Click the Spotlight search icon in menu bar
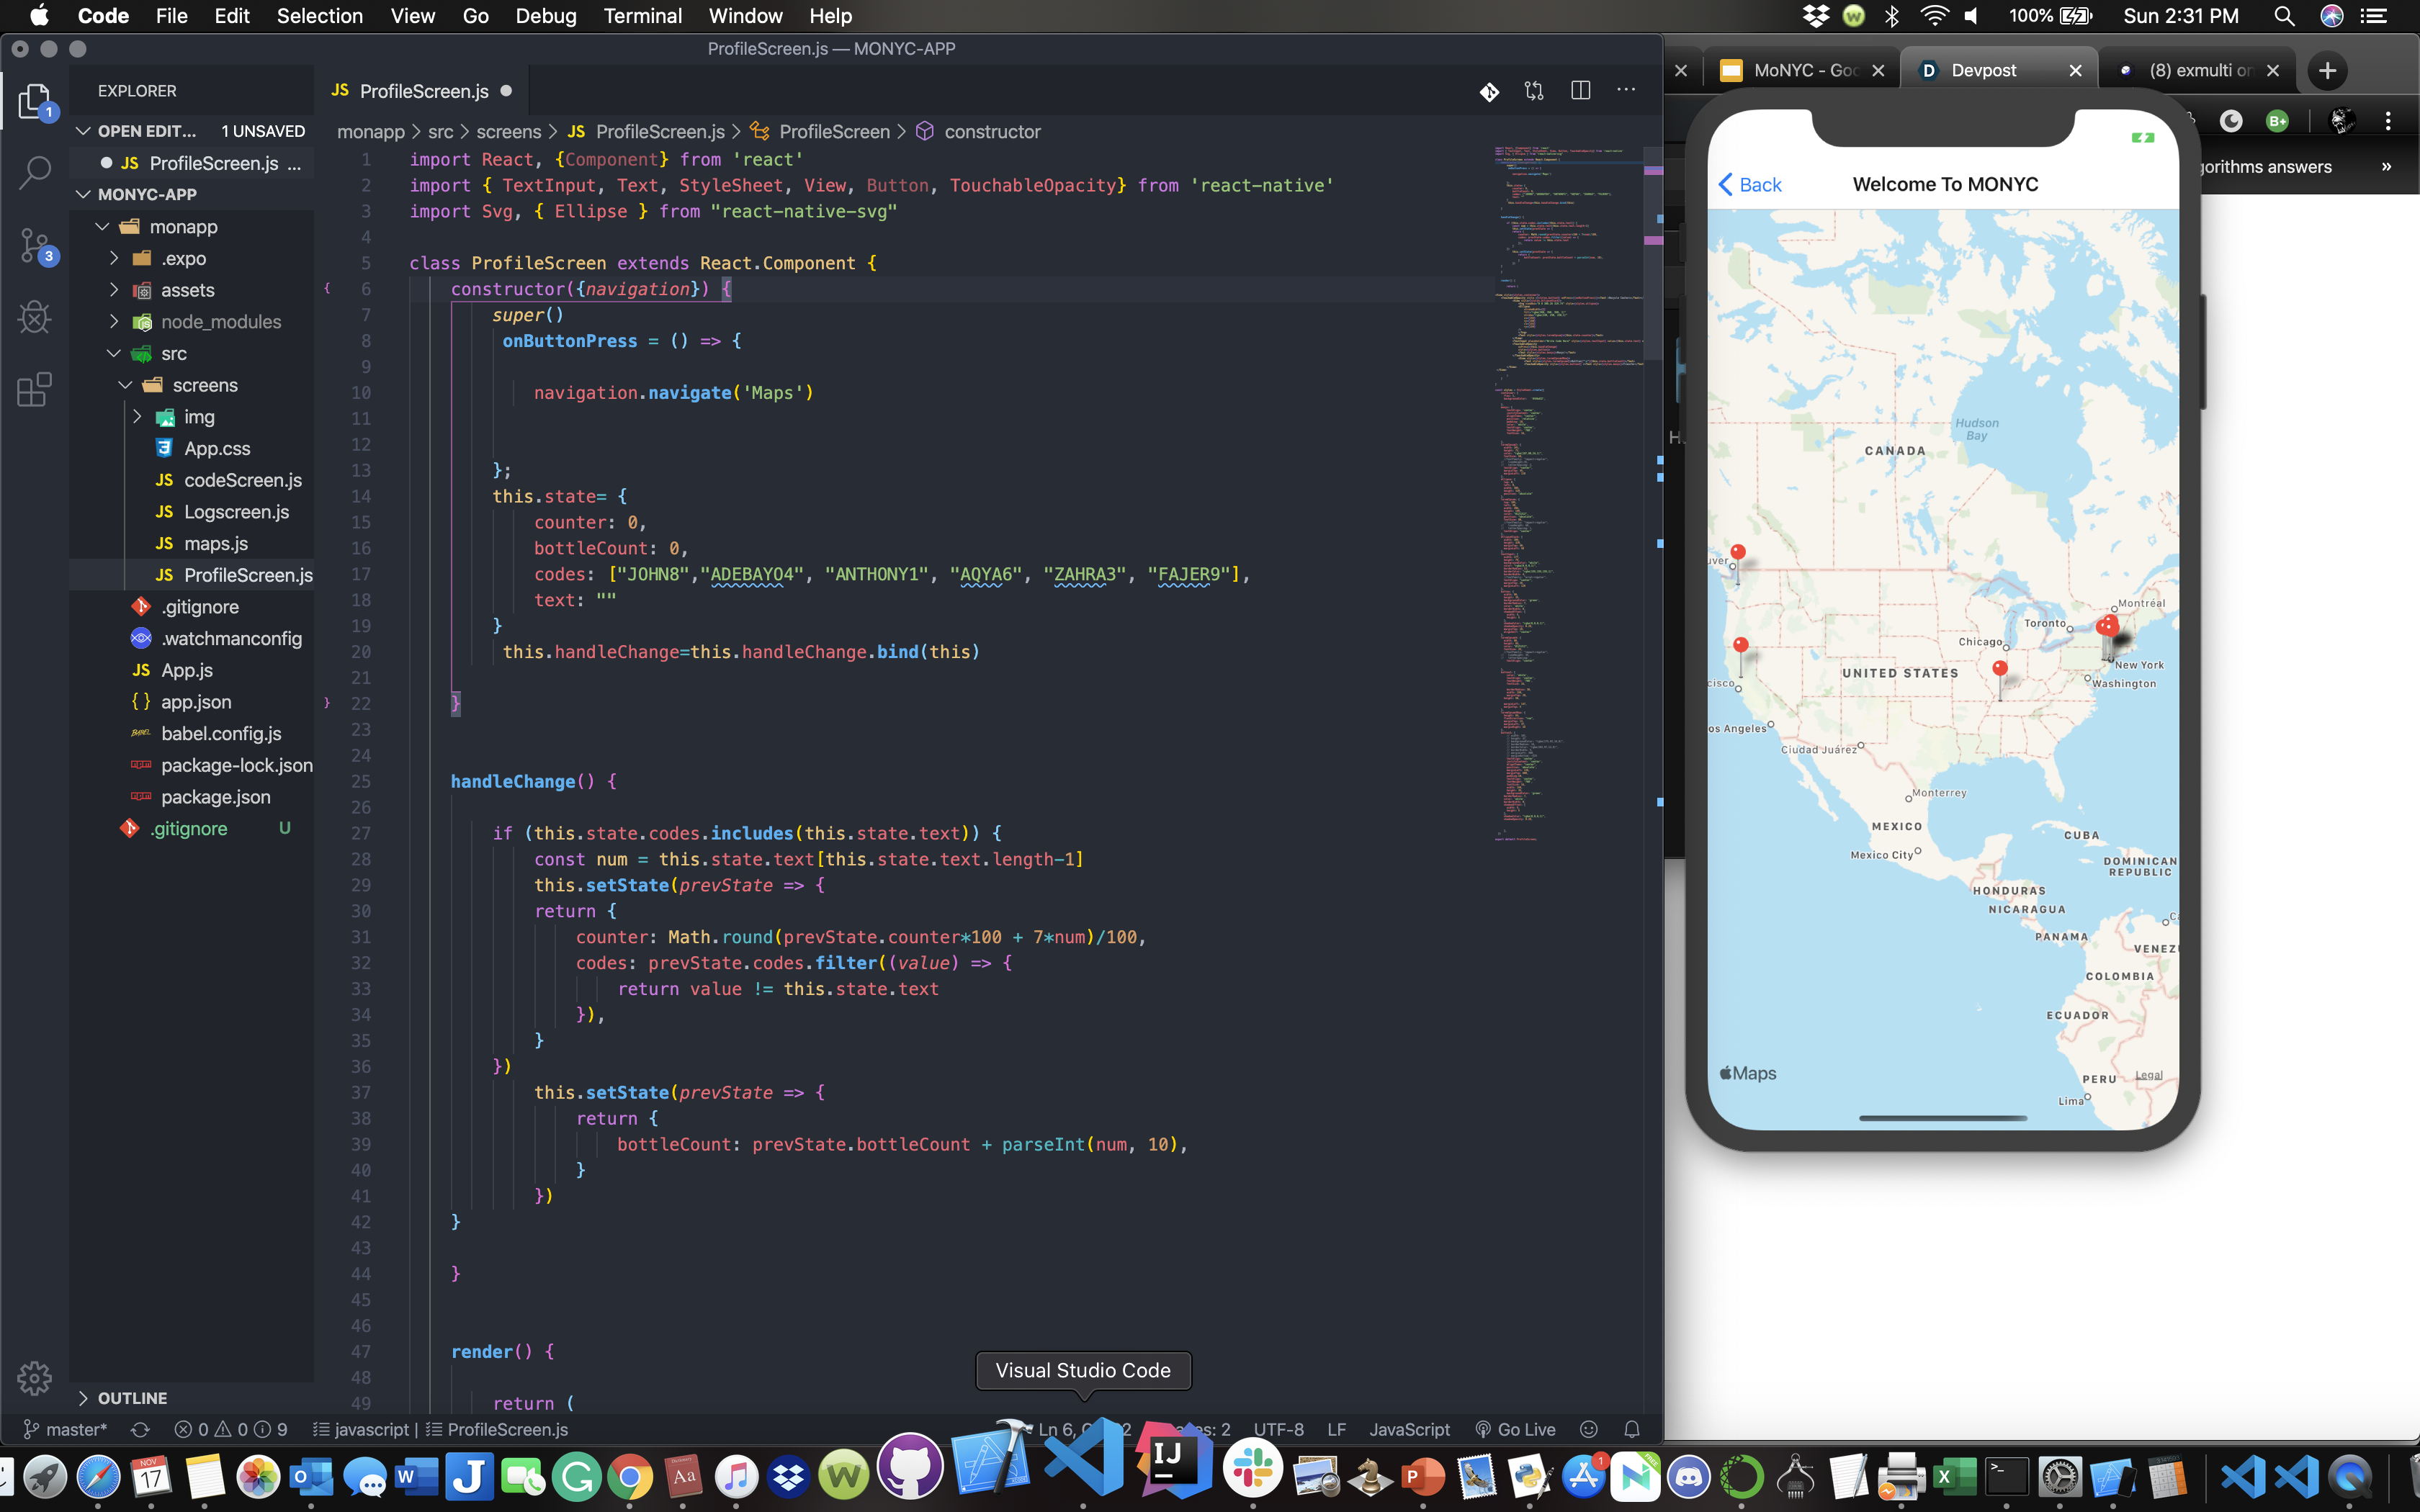 [x=2284, y=16]
